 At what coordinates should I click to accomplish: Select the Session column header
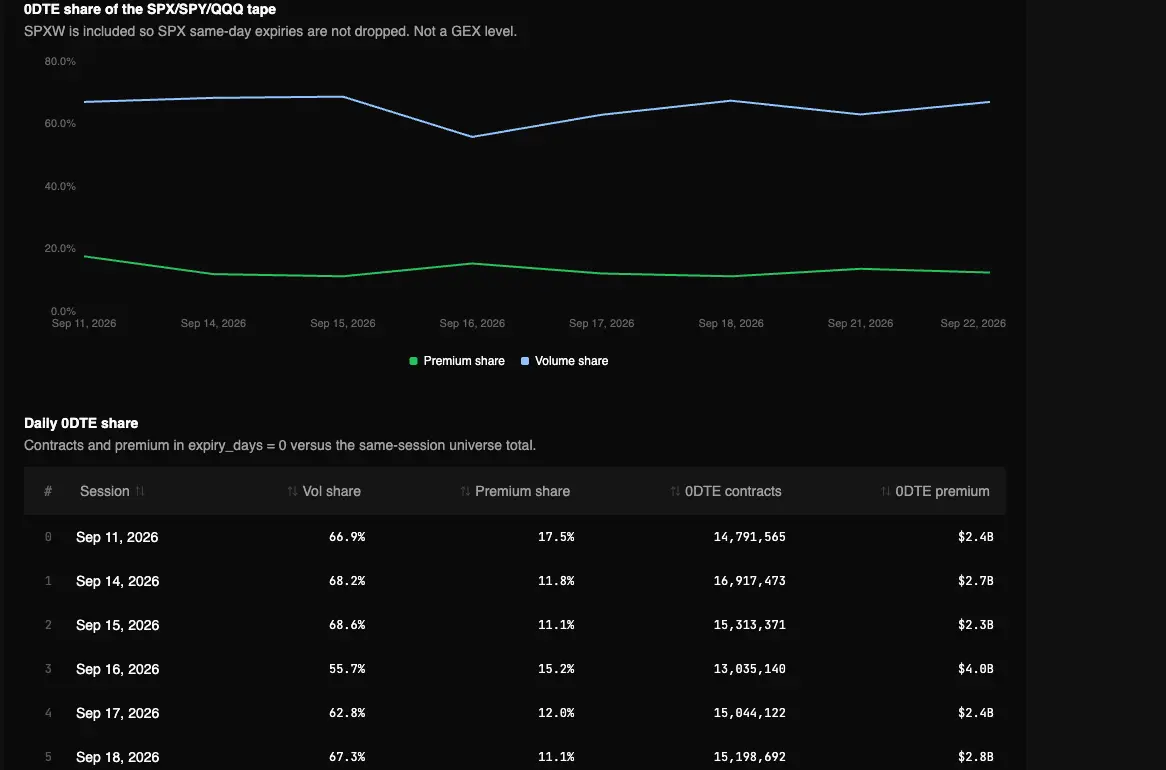(105, 491)
